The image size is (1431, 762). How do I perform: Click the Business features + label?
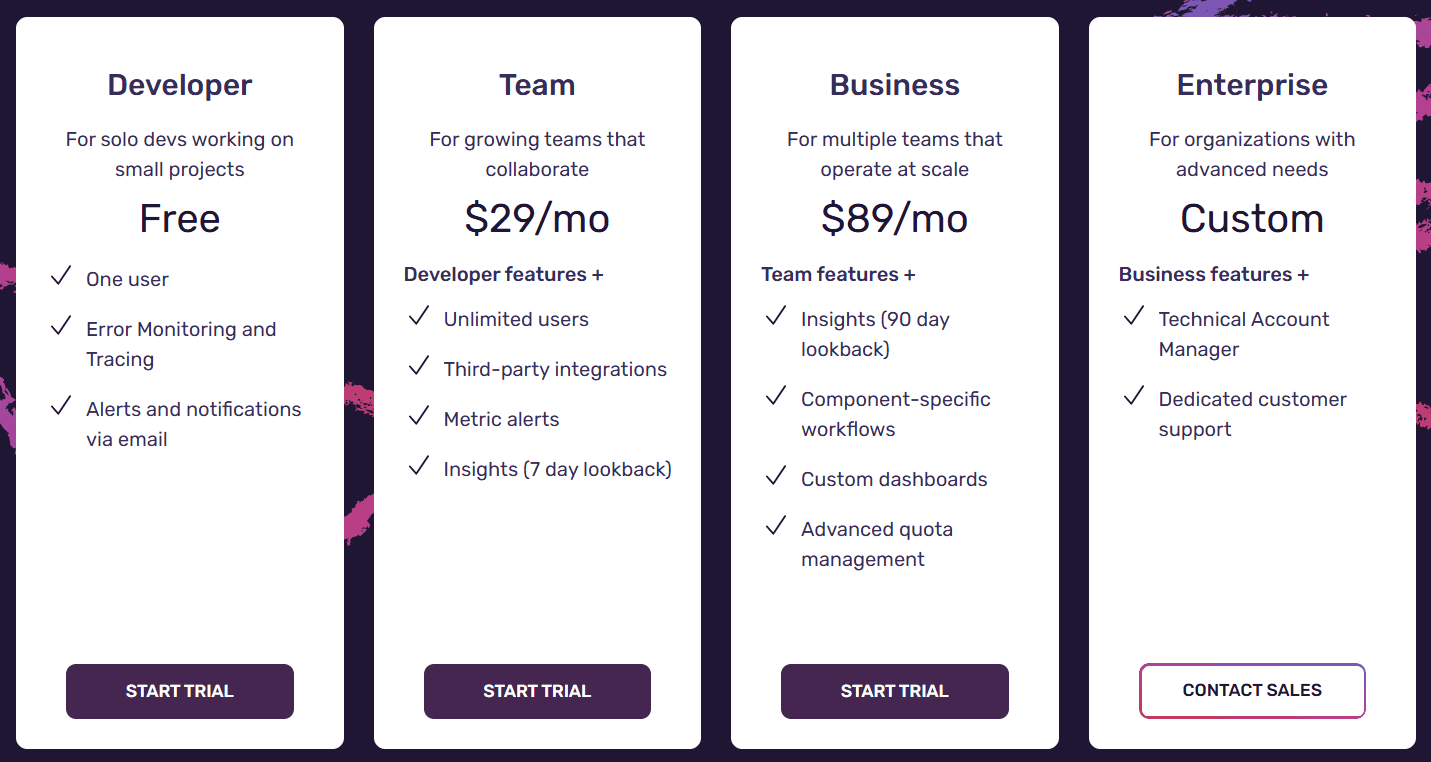click(x=1214, y=274)
